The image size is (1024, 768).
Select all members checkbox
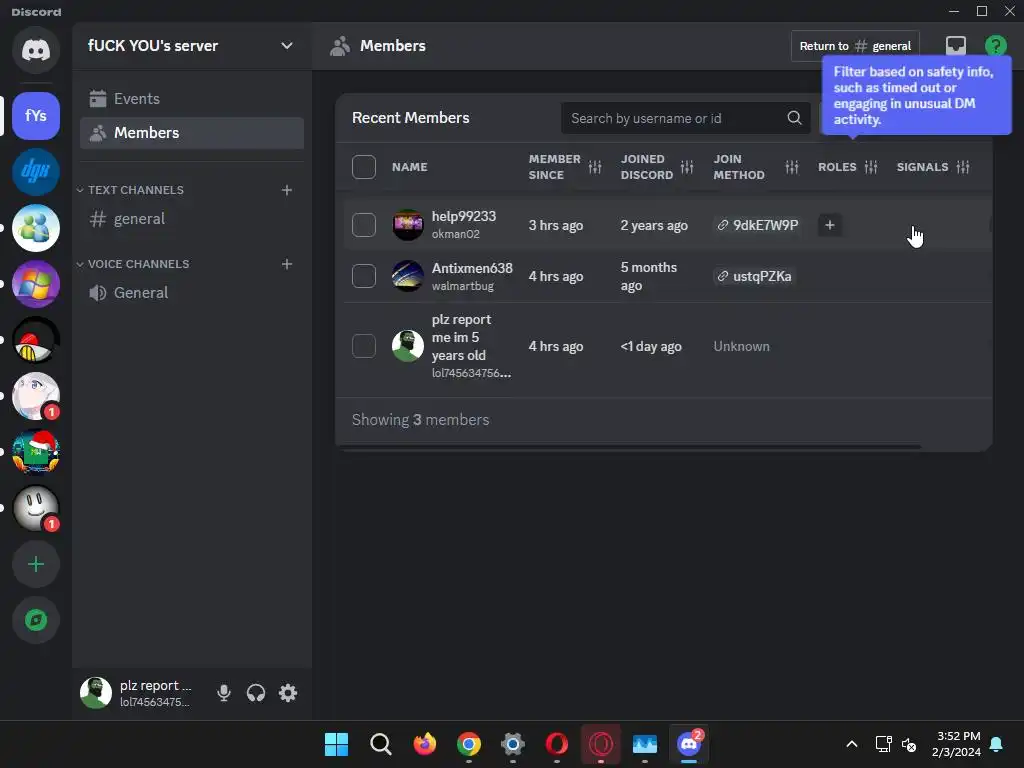[x=364, y=167]
